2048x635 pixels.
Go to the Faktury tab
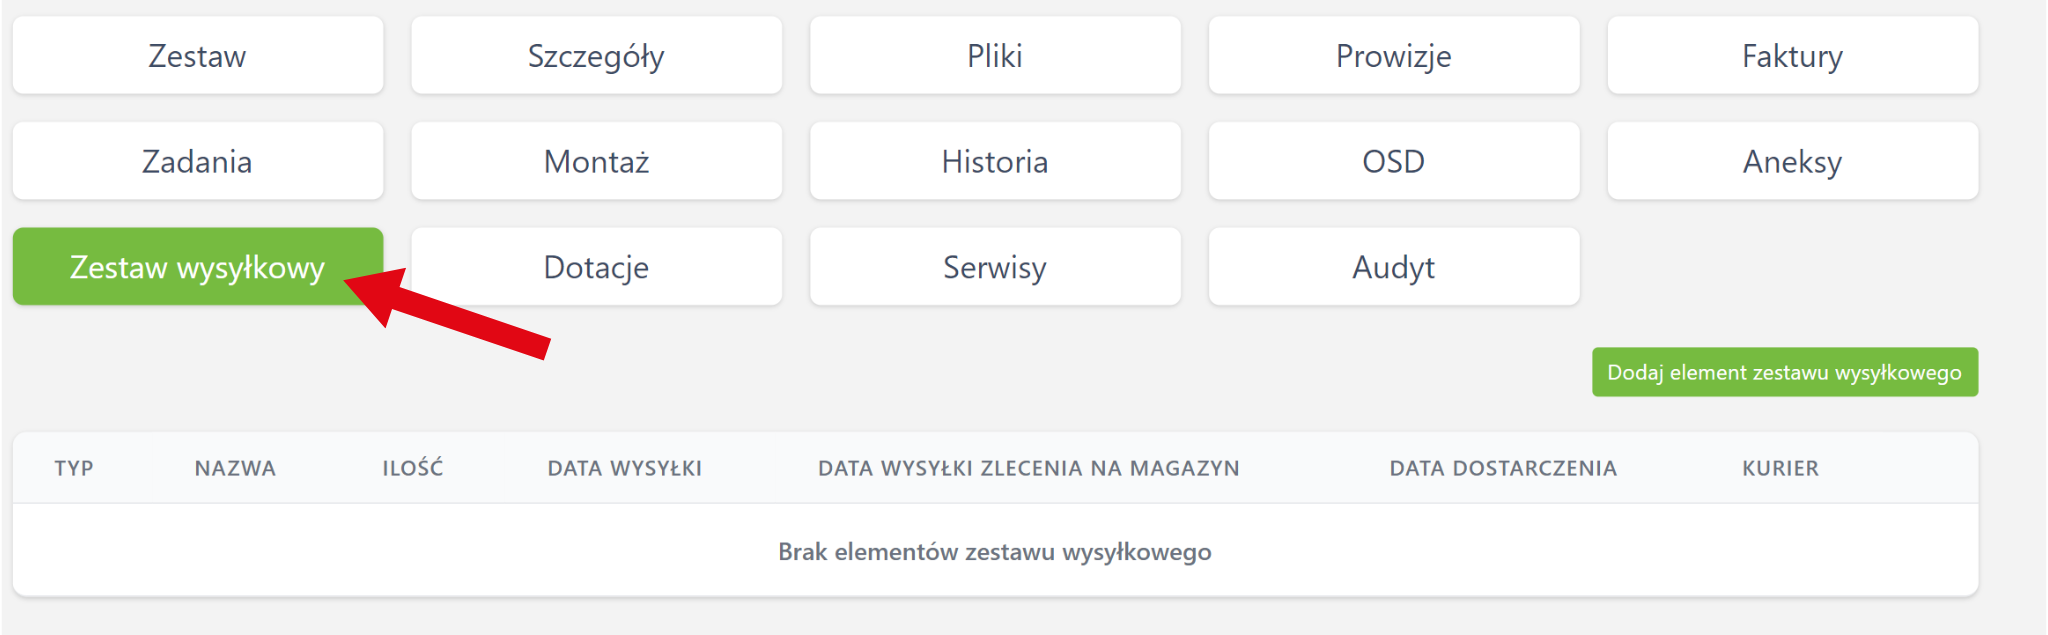(1792, 56)
